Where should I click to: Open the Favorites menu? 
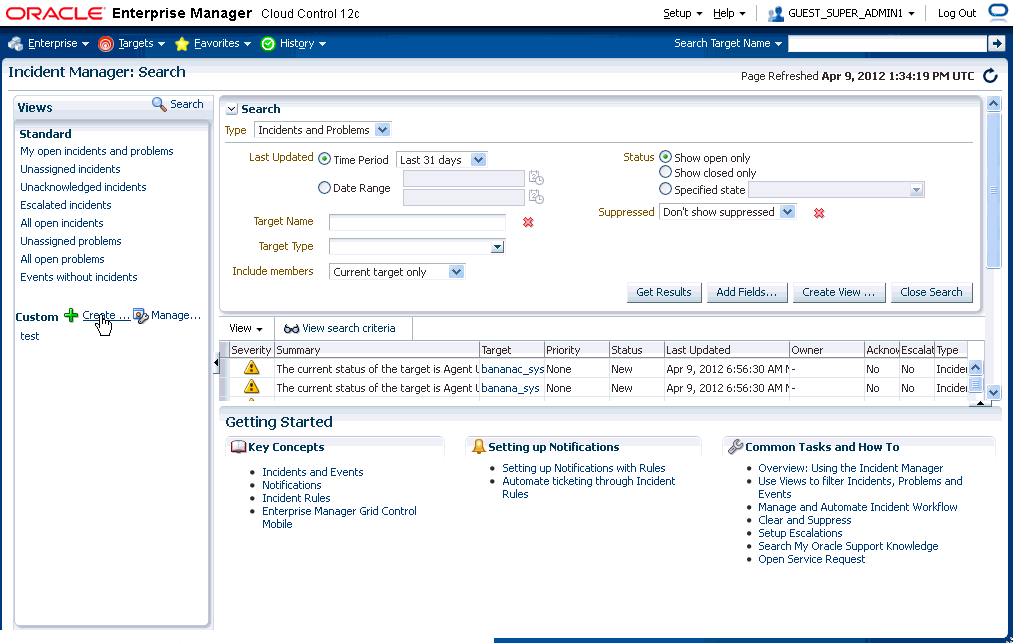coord(222,43)
